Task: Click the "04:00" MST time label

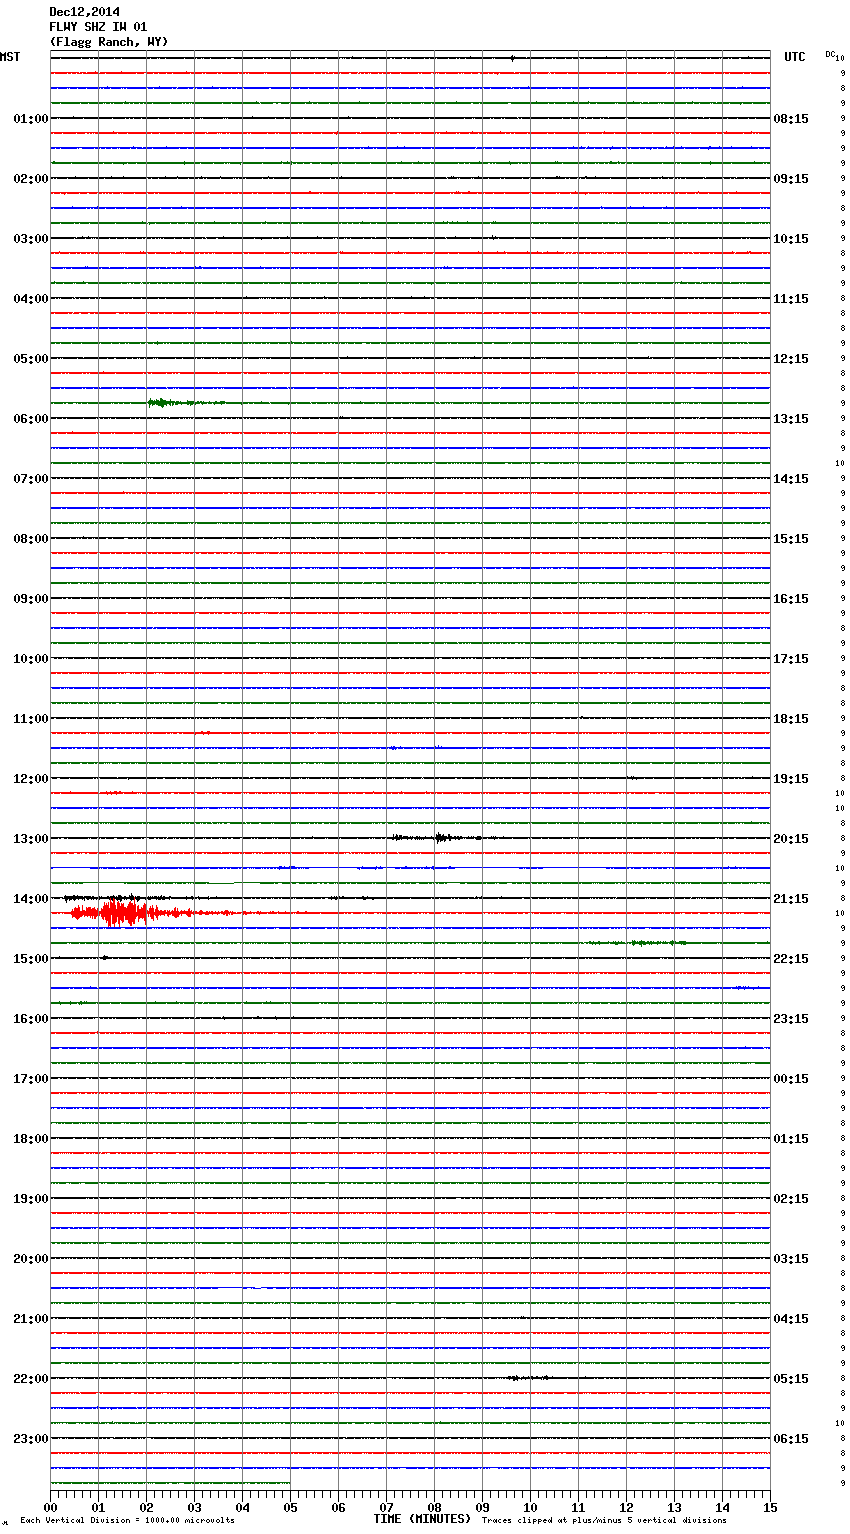Action: point(31,299)
